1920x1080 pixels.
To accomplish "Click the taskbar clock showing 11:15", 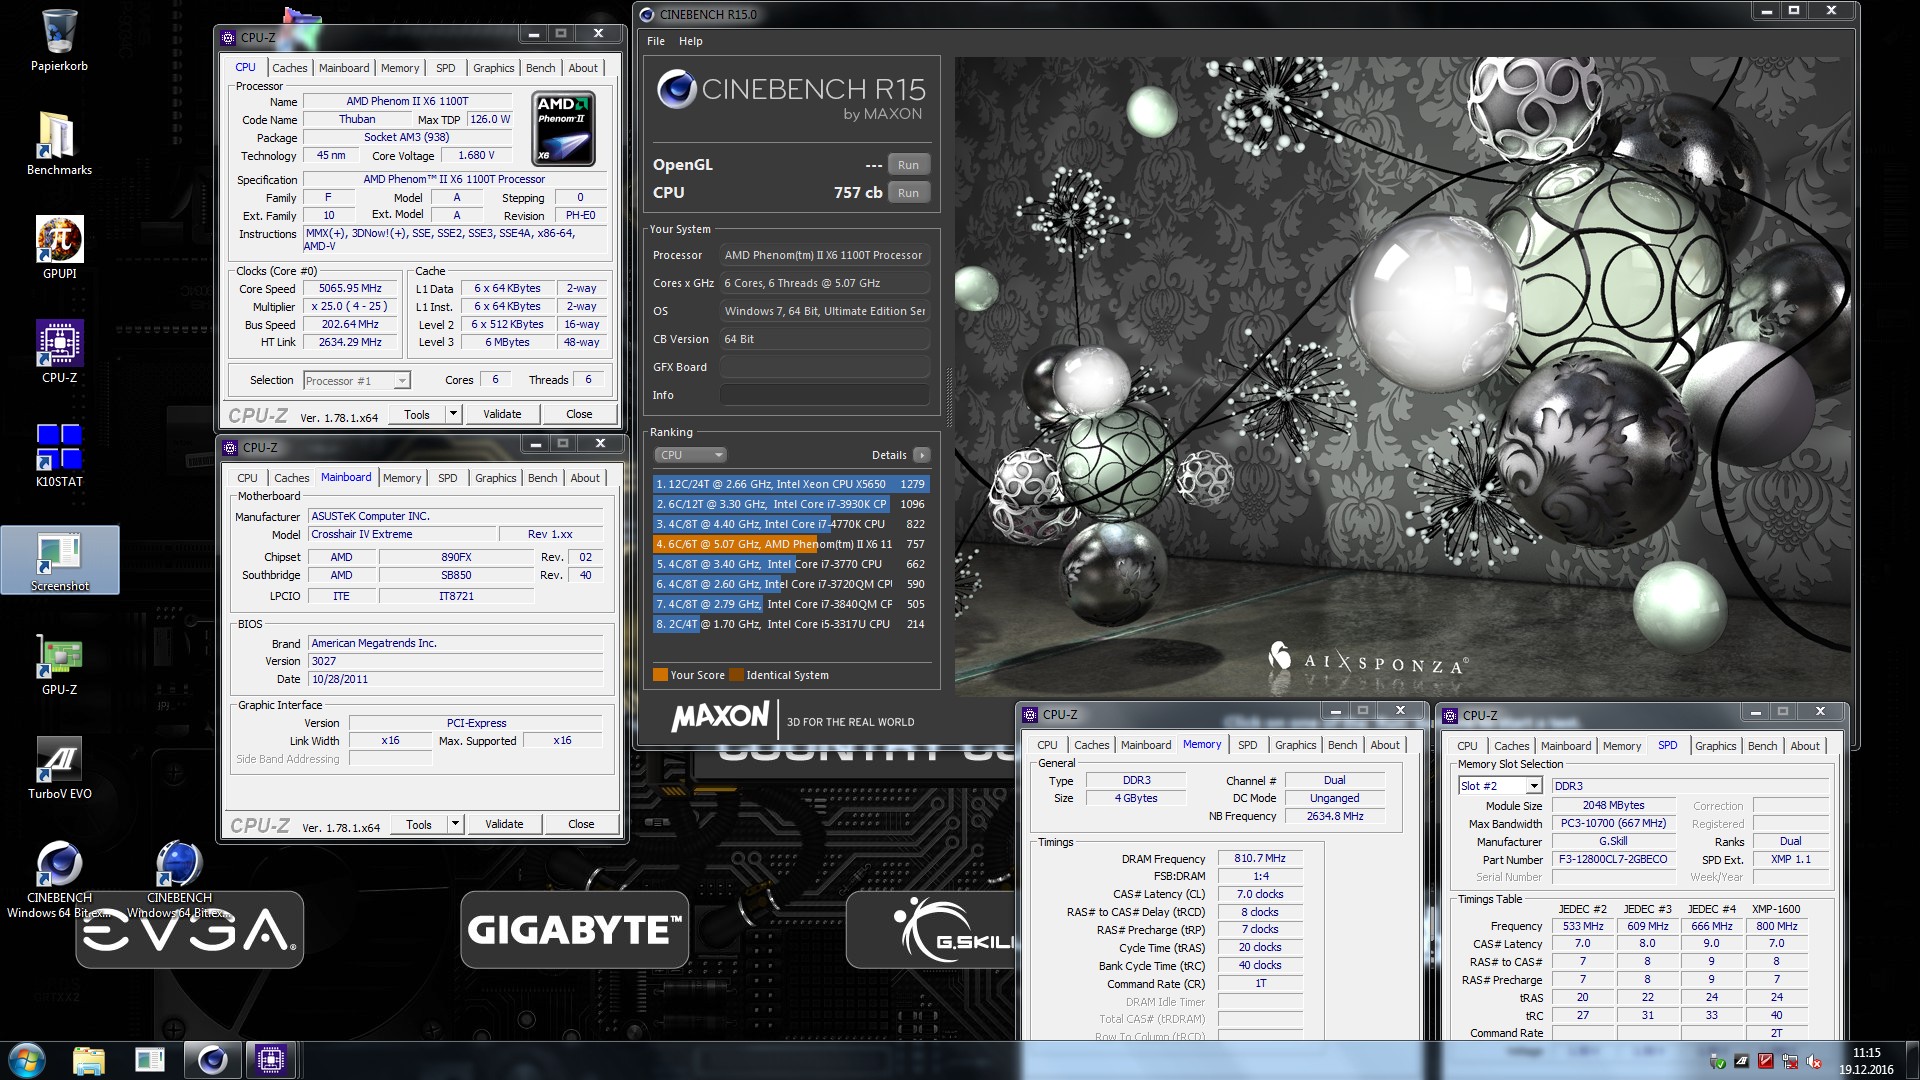I will point(1866,1060).
